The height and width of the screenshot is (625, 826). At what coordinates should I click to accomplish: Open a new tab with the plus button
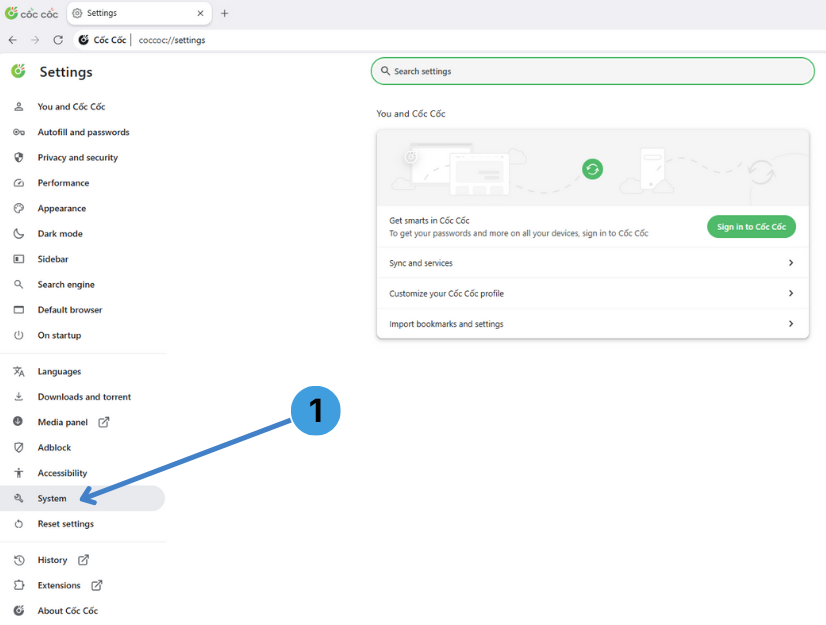(x=224, y=13)
